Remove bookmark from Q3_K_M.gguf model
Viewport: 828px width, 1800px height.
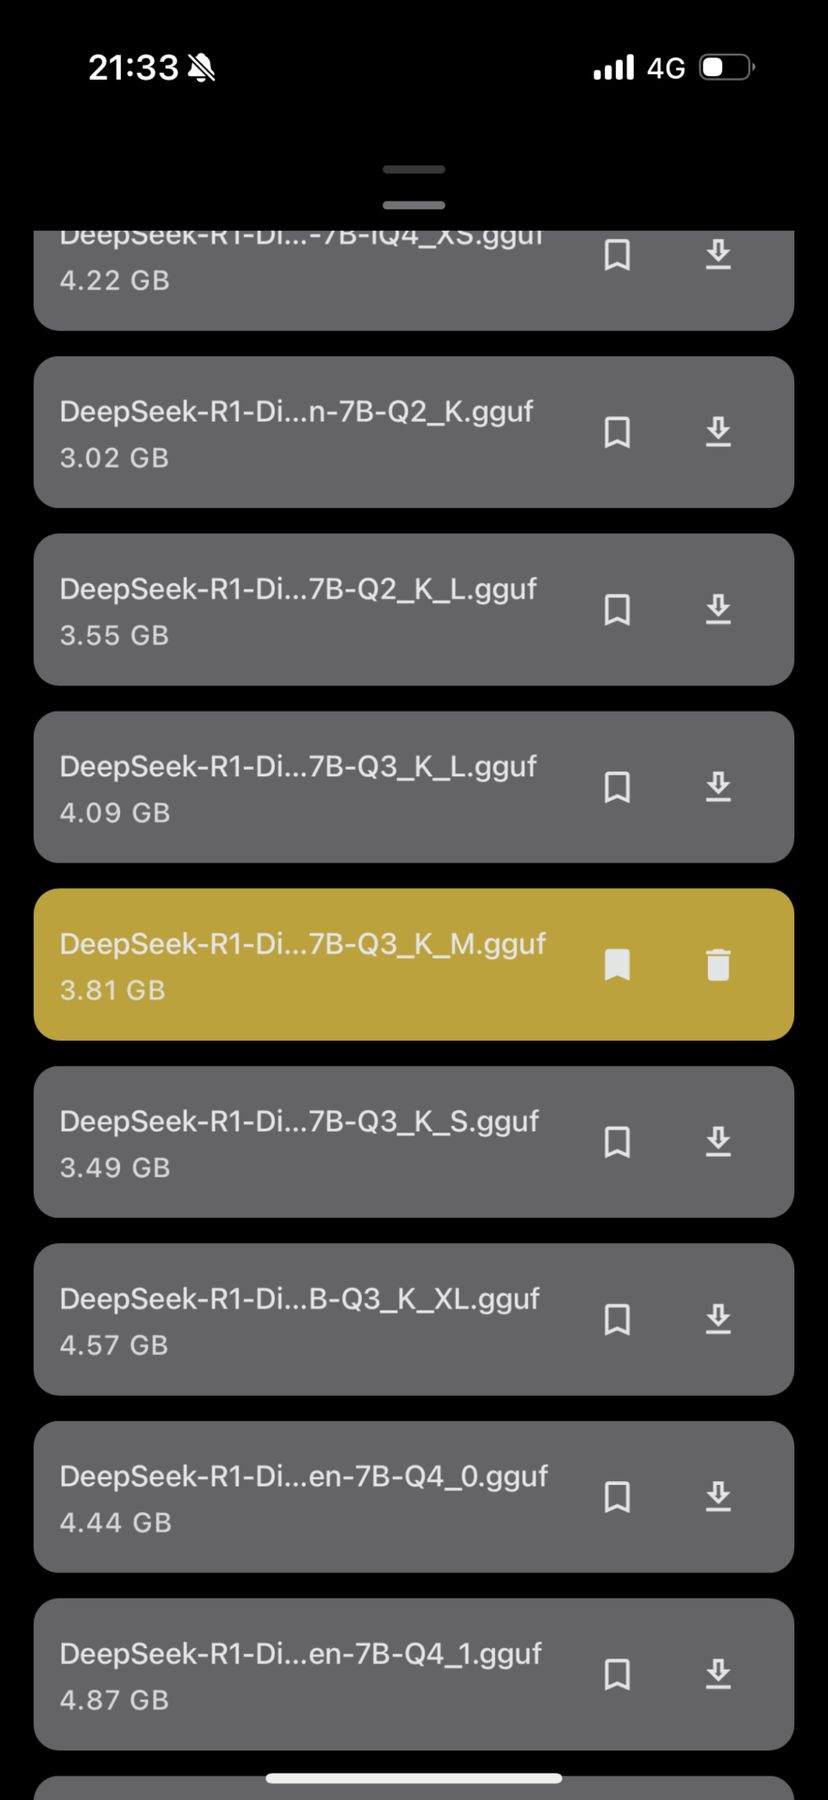(617, 965)
